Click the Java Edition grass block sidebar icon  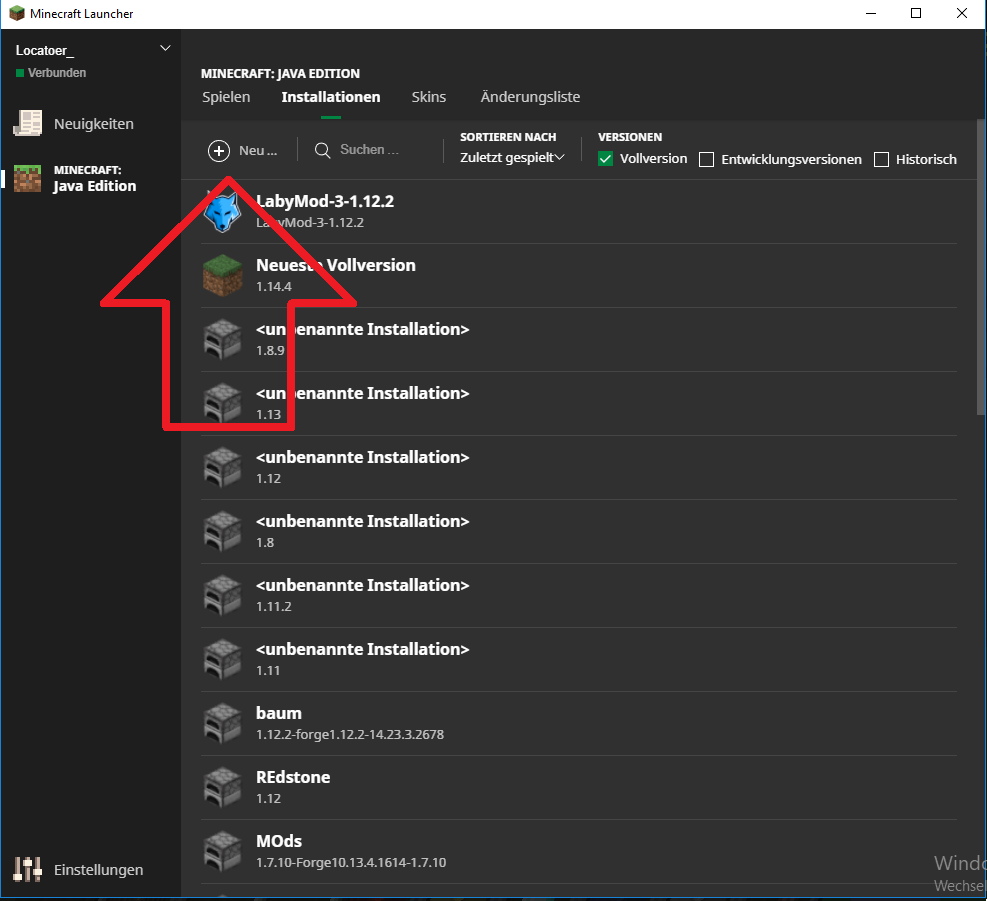pyautogui.click(x=28, y=179)
